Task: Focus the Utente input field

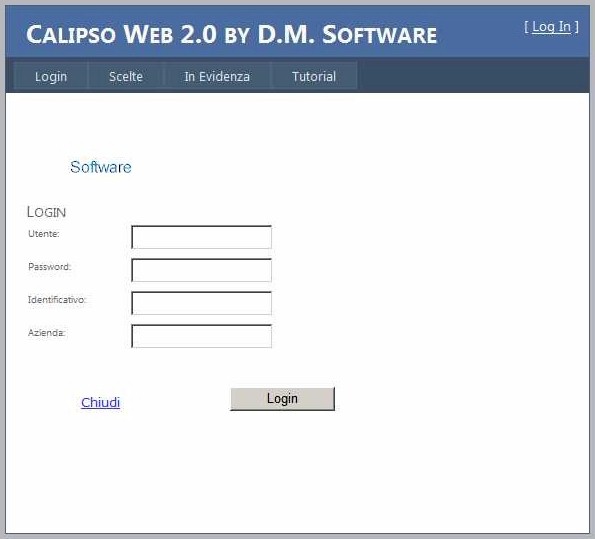Action: pos(201,237)
